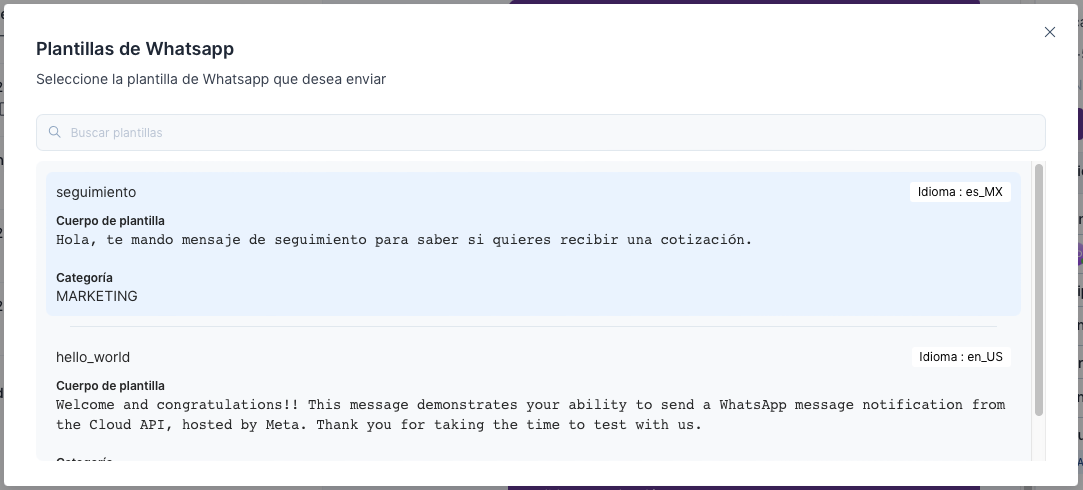Click the magnifier icon in search bar
The image size is (1083, 490).
[55, 132]
